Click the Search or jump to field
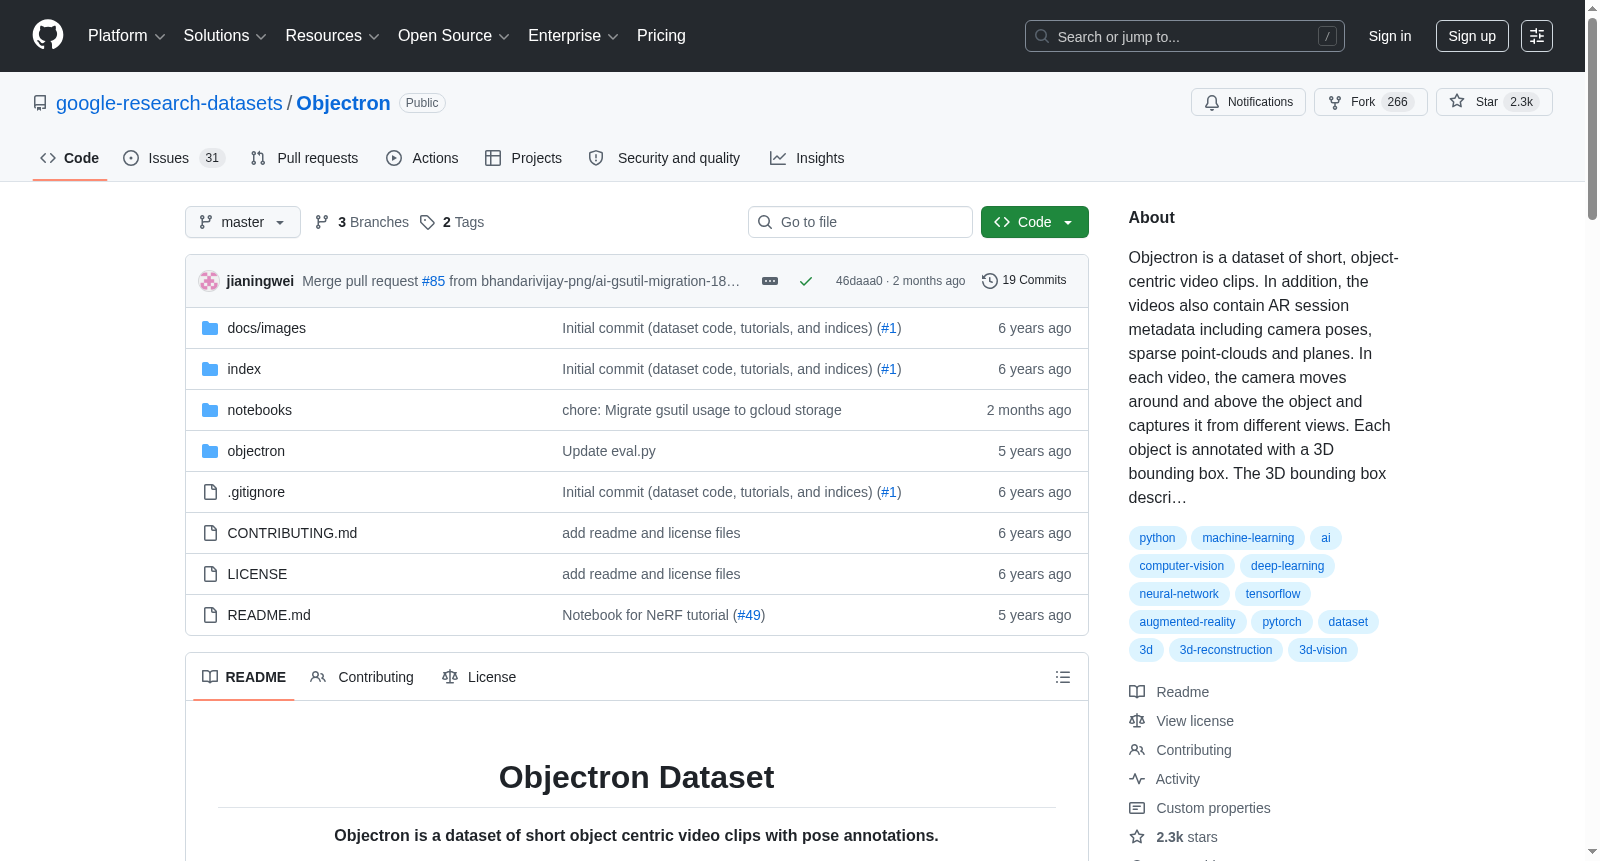This screenshot has width=1600, height=861. [x=1185, y=36]
